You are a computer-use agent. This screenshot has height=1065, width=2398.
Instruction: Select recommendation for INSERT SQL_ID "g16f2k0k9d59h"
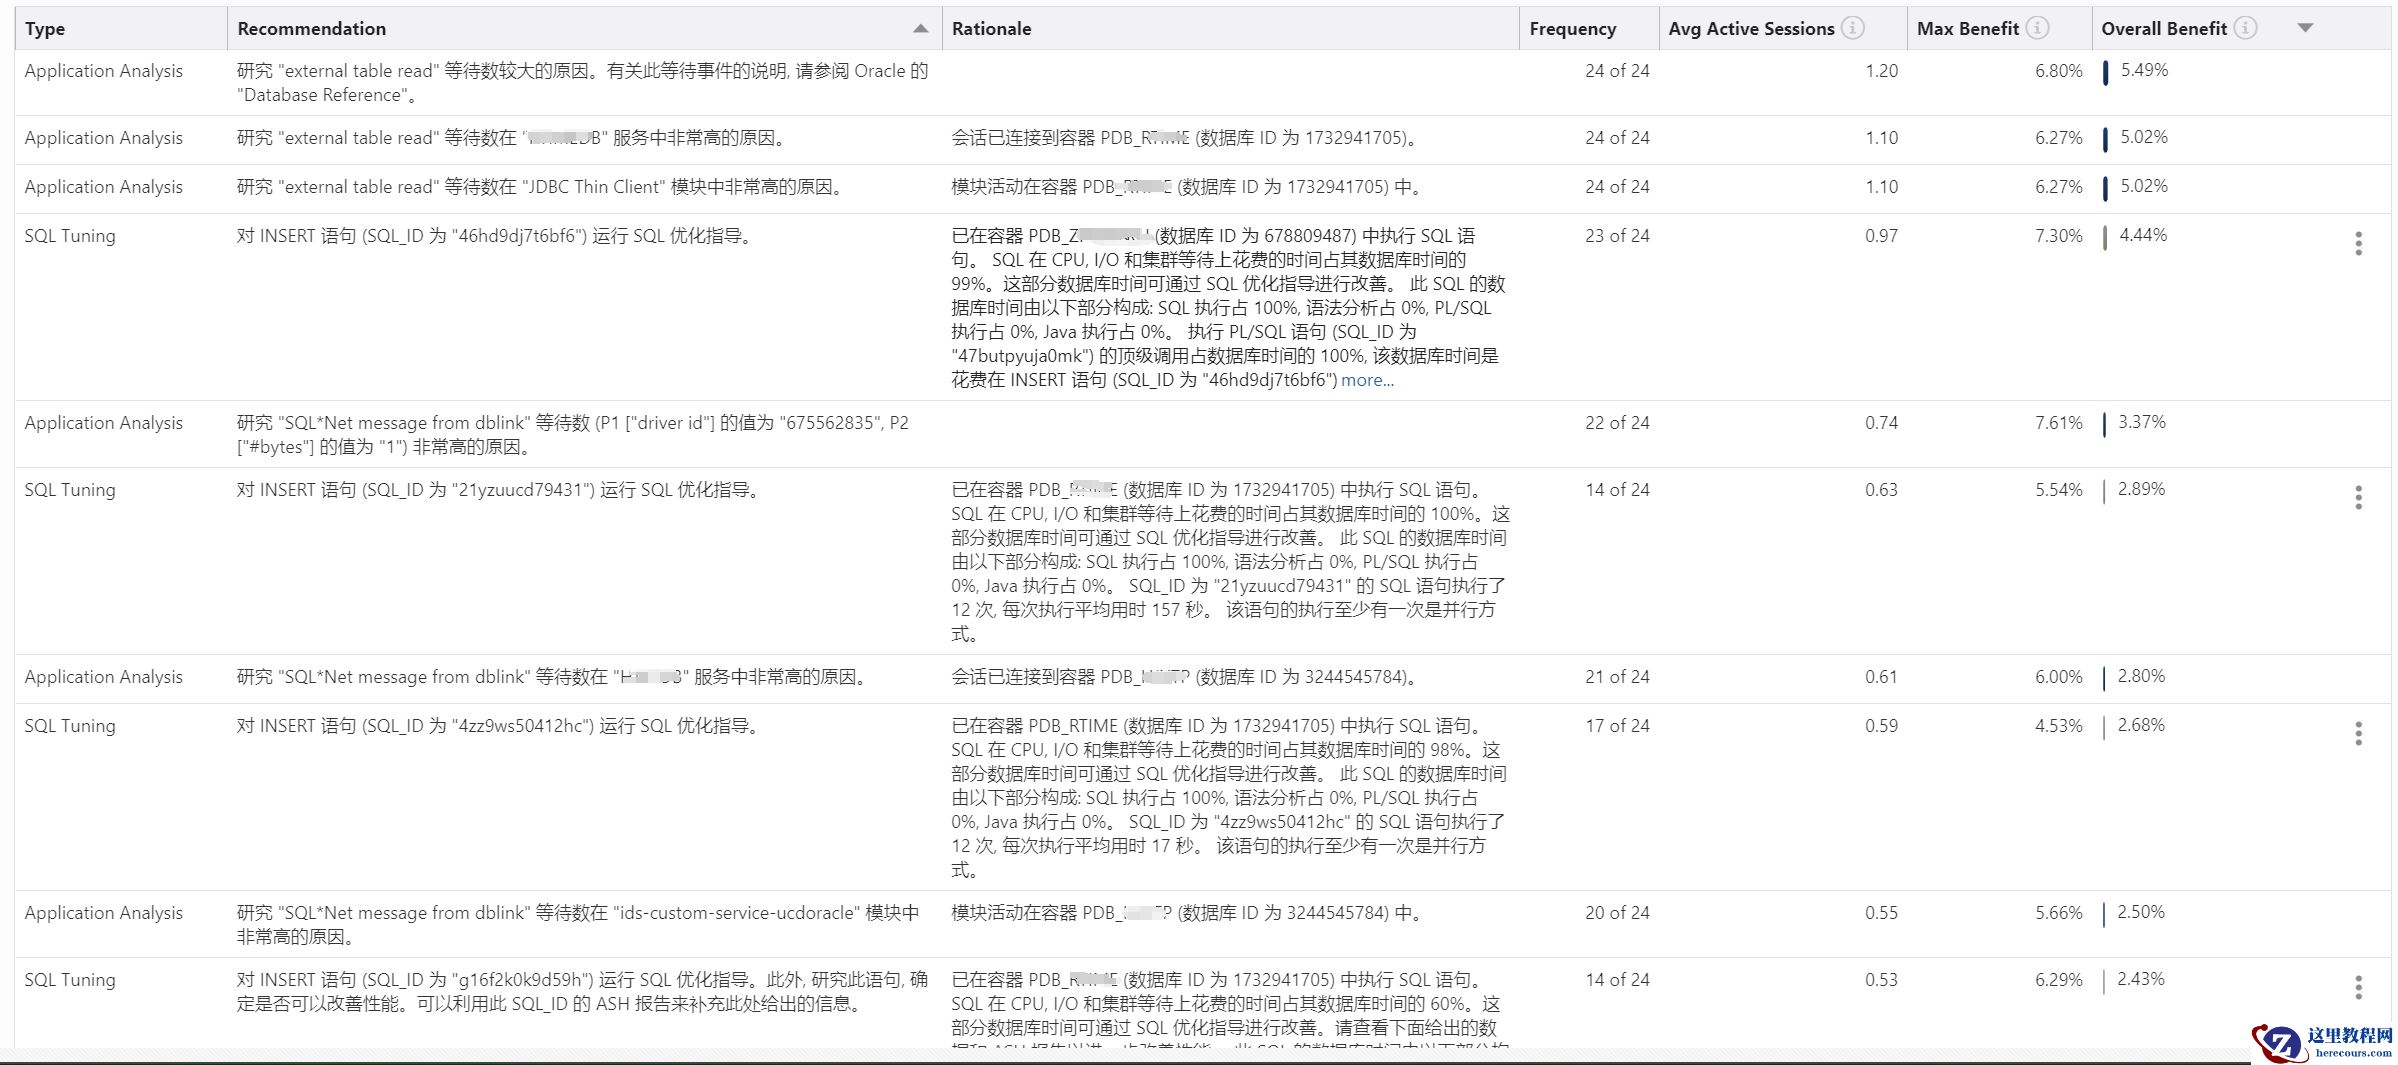coord(583,992)
